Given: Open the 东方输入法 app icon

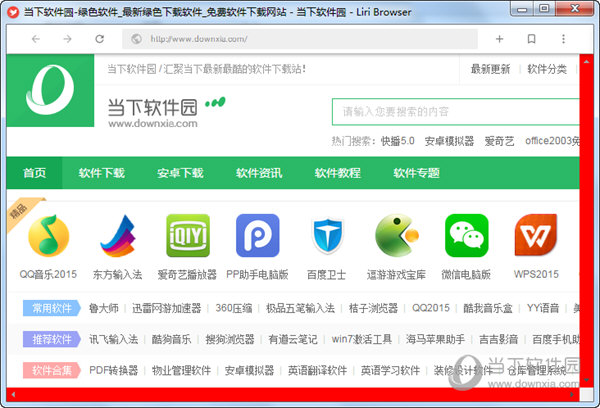Looking at the screenshot, I should point(117,236).
